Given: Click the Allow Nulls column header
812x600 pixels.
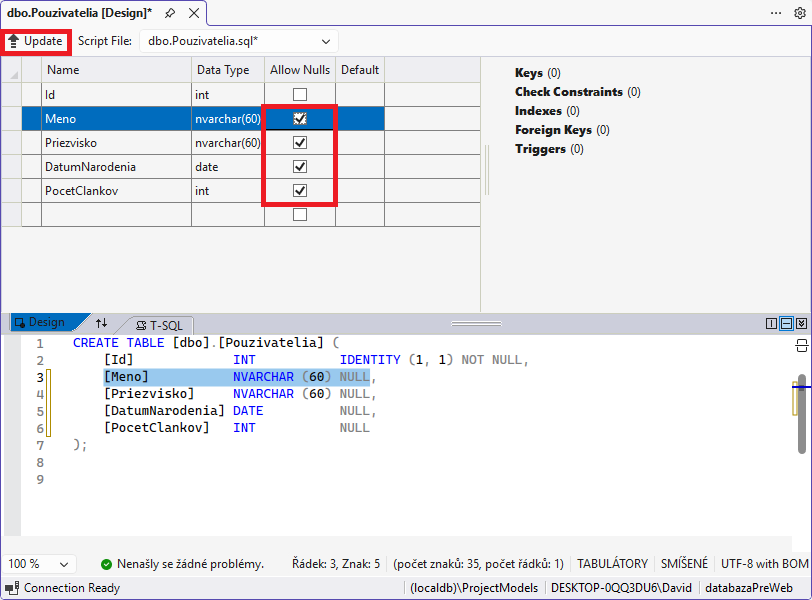Looking at the screenshot, I should tap(300, 70).
